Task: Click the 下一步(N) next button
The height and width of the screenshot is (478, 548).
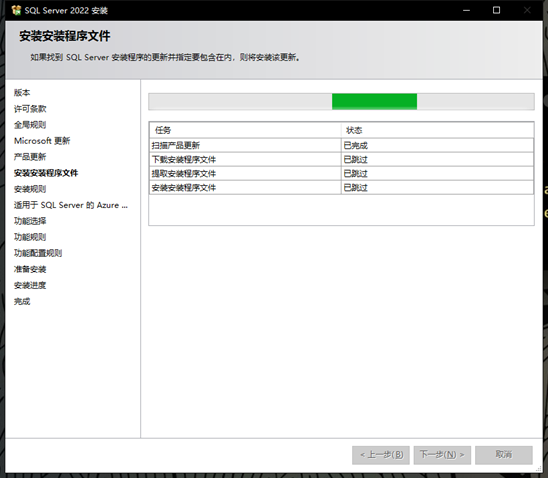Action: tap(442, 455)
